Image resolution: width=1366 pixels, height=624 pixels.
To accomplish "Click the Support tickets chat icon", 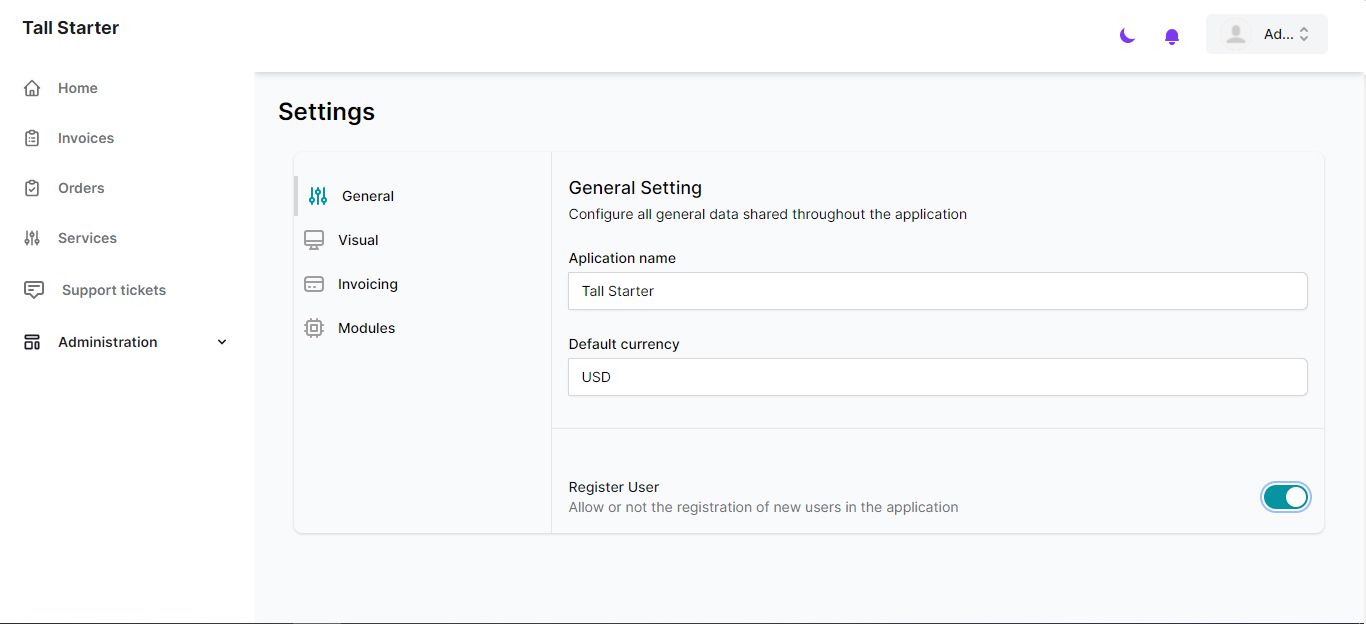I will tap(34, 290).
